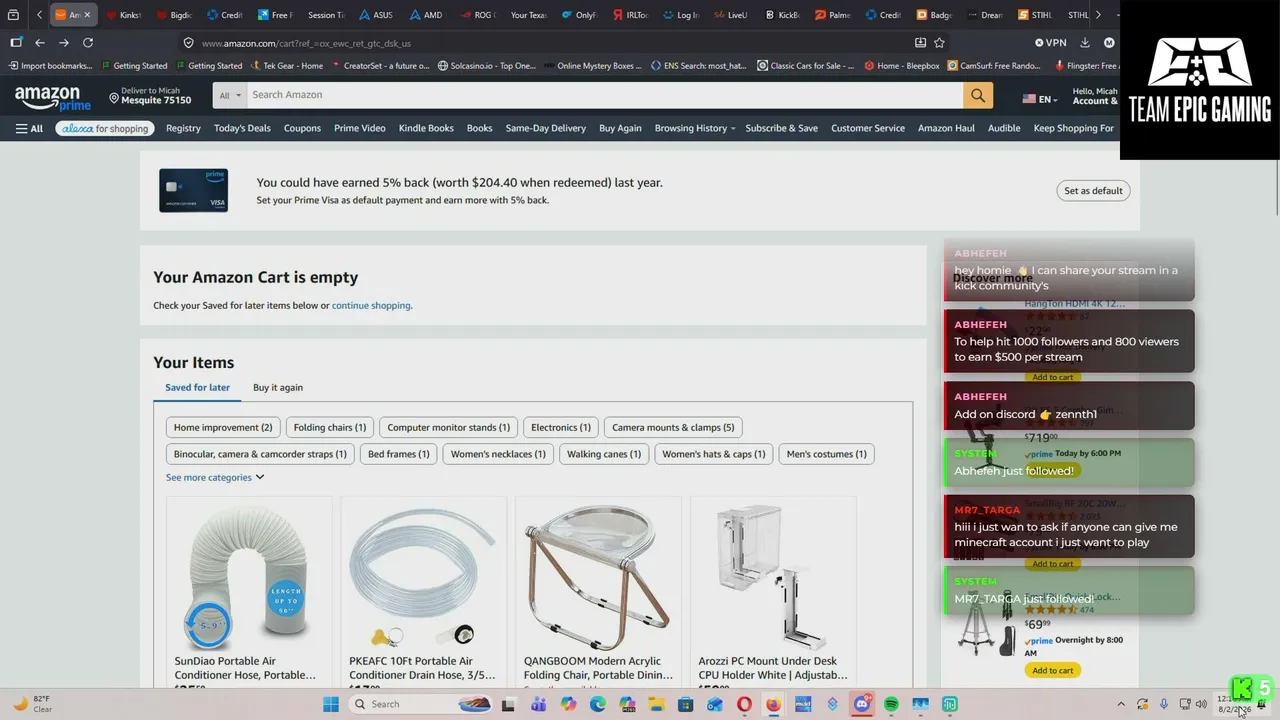Image resolution: width=1280 pixels, height=720 pixels.
Task: Click the microphone icon in system tray
Action: (x=1163, y=704)
